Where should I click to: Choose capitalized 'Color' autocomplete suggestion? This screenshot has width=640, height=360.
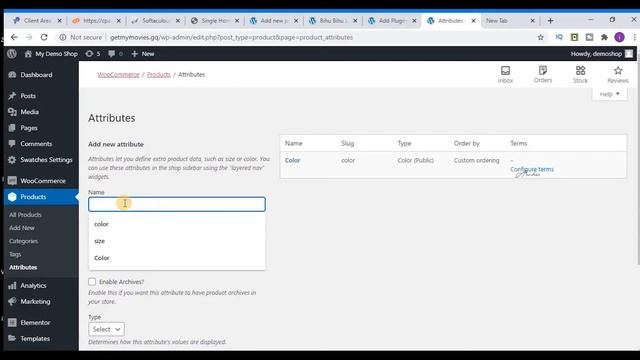pos(177,258)
